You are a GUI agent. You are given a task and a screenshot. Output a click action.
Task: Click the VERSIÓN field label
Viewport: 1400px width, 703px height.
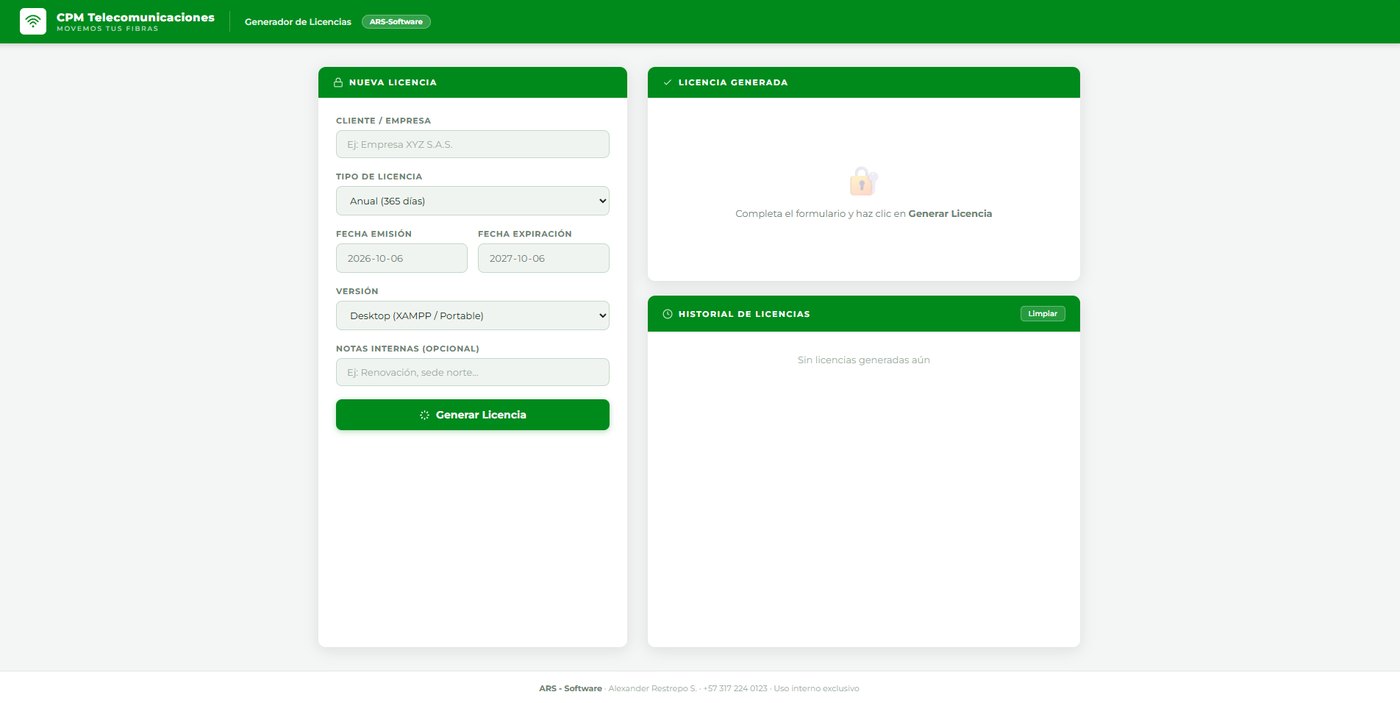[357, 292]
